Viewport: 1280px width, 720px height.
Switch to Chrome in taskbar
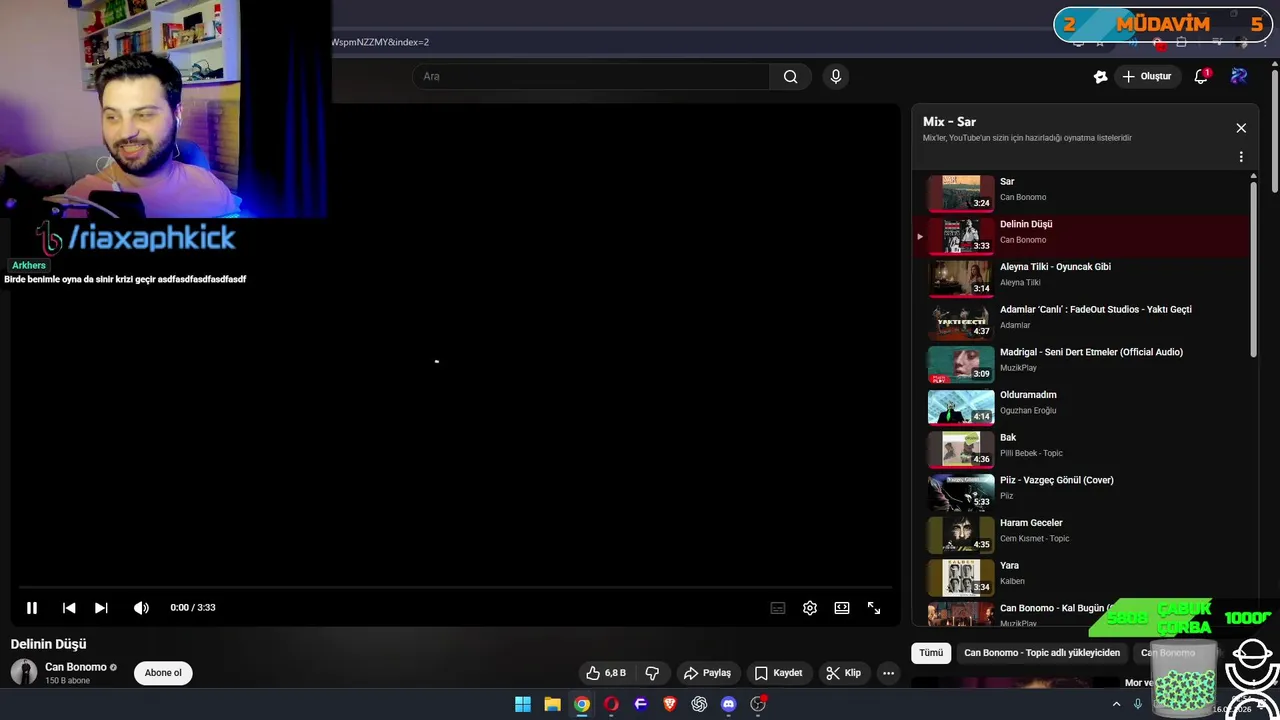(582, 704)
